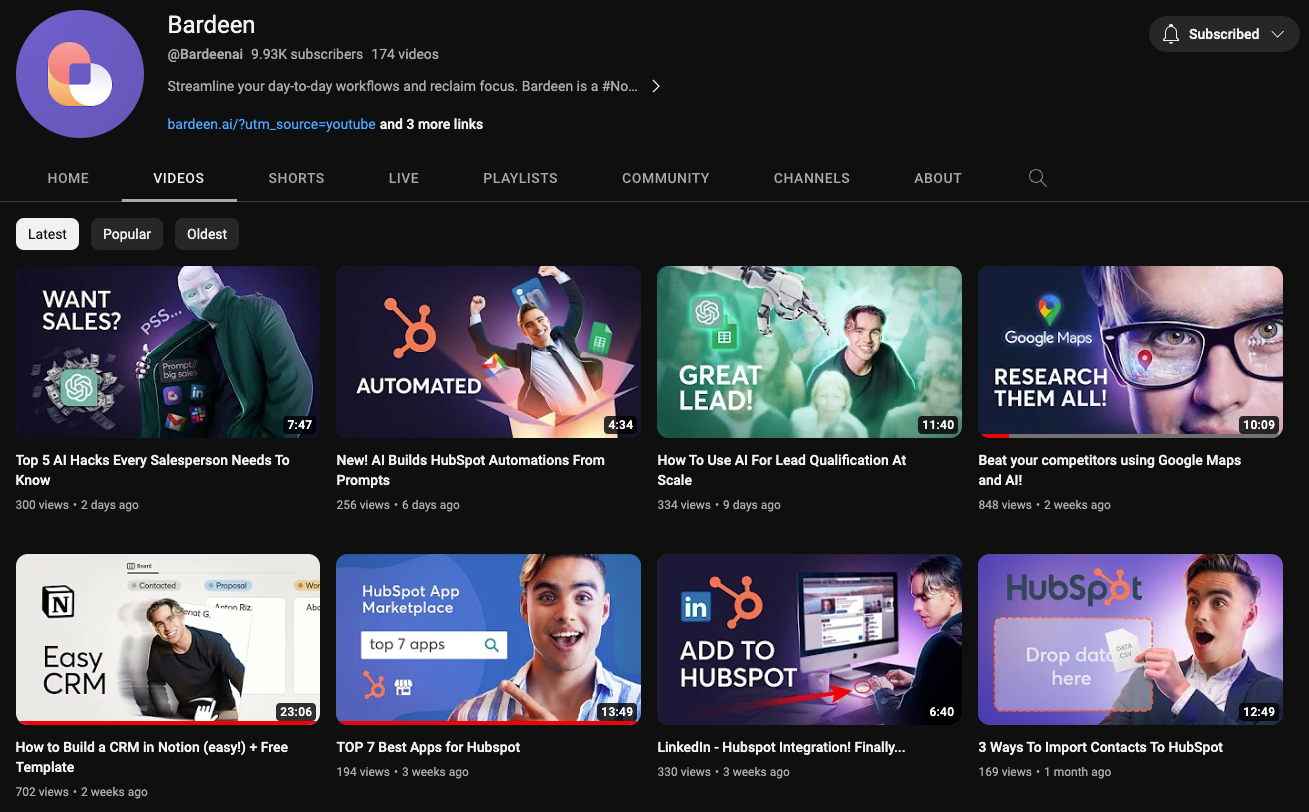Open the Subscribed notification options dropdown
Viewport: 1309px width, 812px height.
pos(1277,33)
